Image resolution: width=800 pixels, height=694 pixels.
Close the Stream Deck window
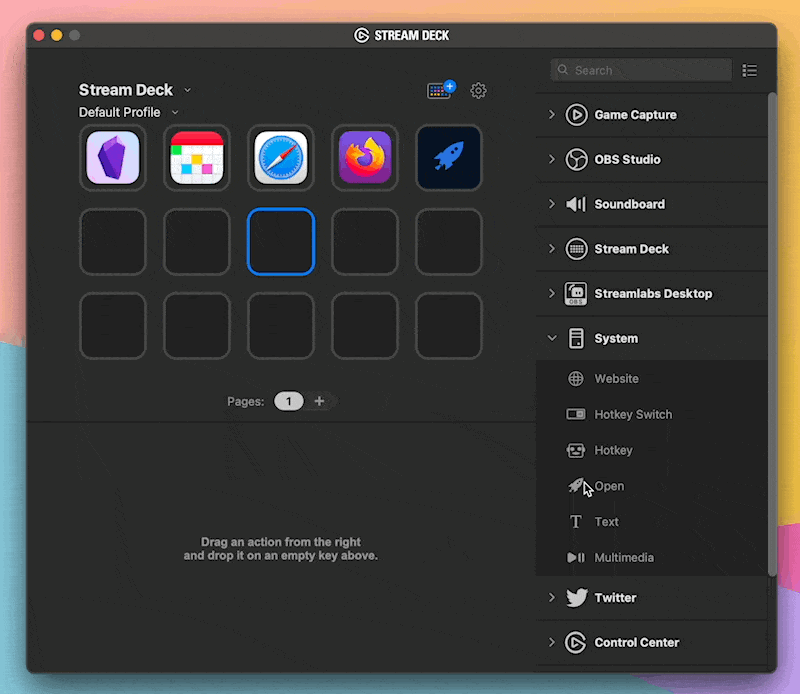coord(39,35)
